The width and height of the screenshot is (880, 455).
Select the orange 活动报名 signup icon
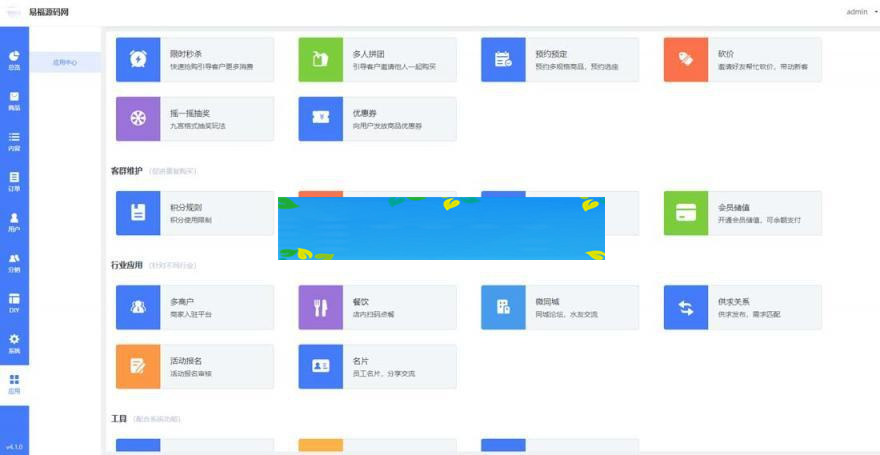pos(138,366)
